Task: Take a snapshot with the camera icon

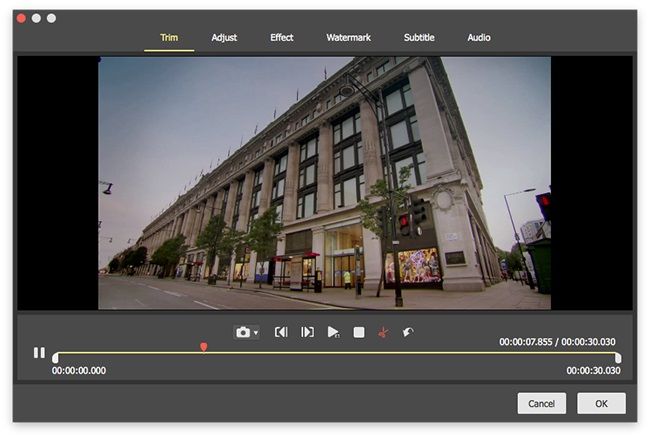Action: pyautogui.click(x=242, y=332)
